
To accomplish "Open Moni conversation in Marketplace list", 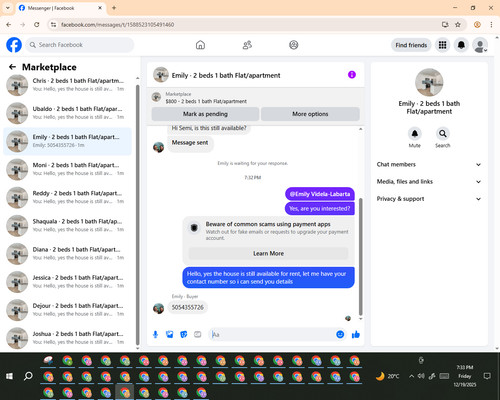I will click(68, 169).
